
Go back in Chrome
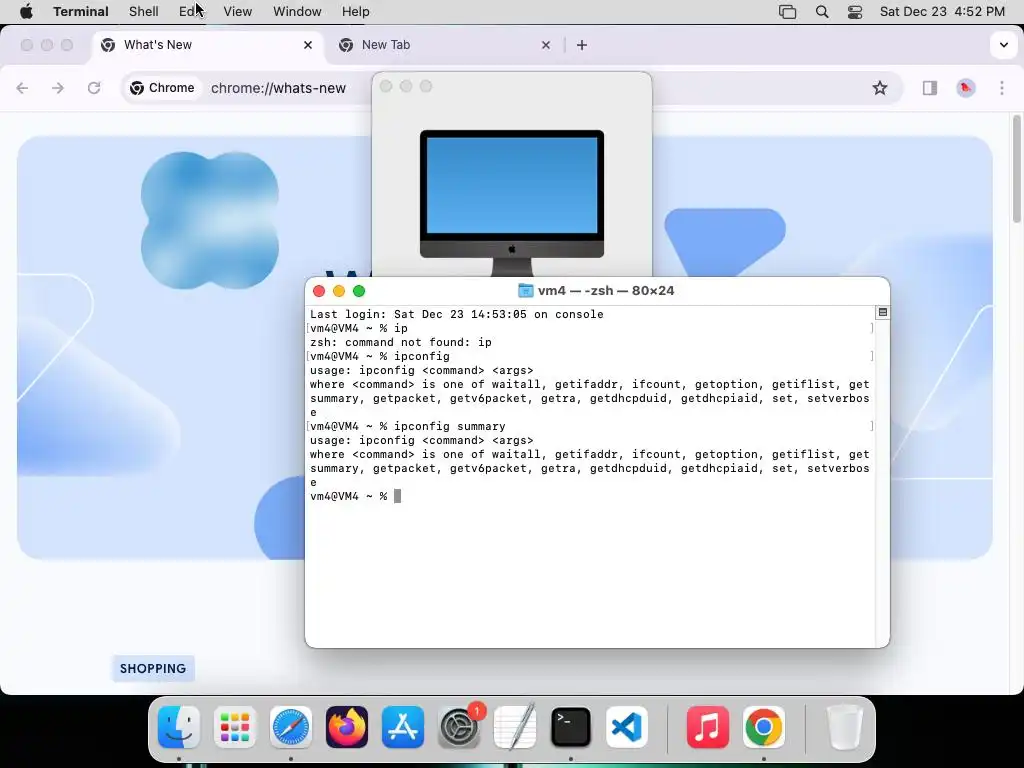[x=22, y=88]
